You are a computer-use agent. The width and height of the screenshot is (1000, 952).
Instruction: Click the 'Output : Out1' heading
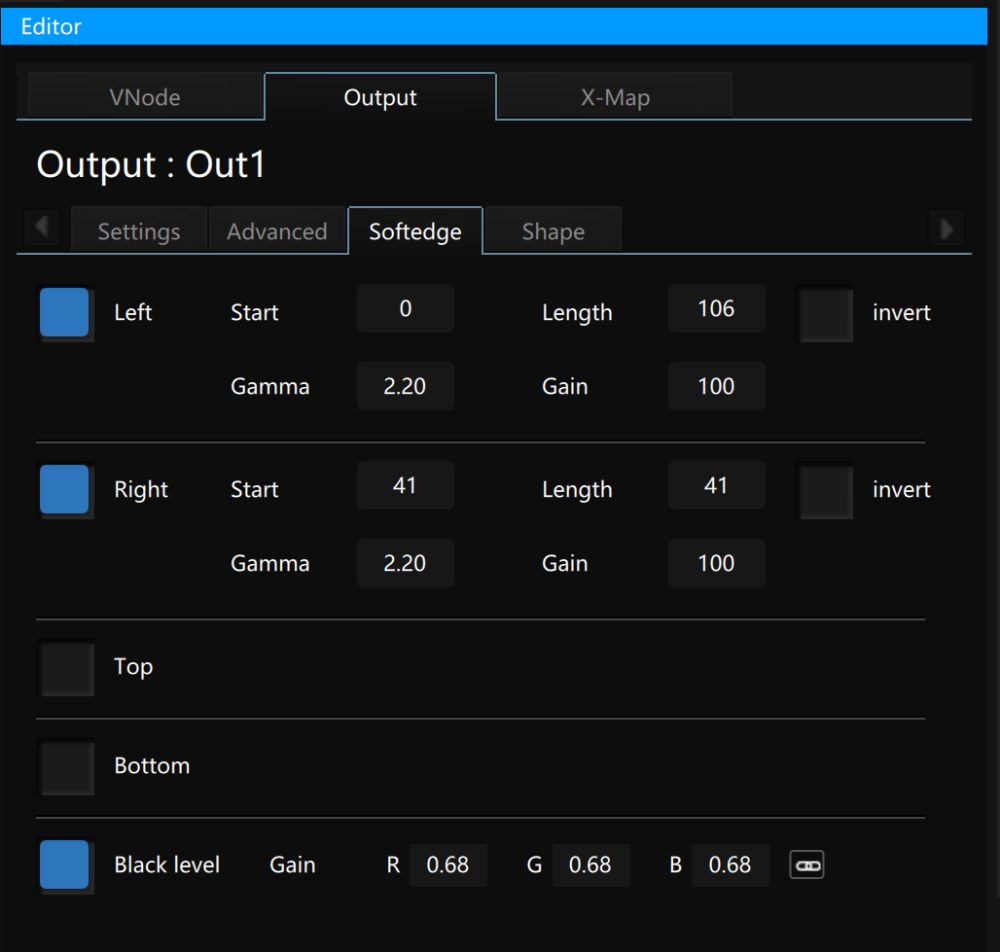[x=151, y=165]
